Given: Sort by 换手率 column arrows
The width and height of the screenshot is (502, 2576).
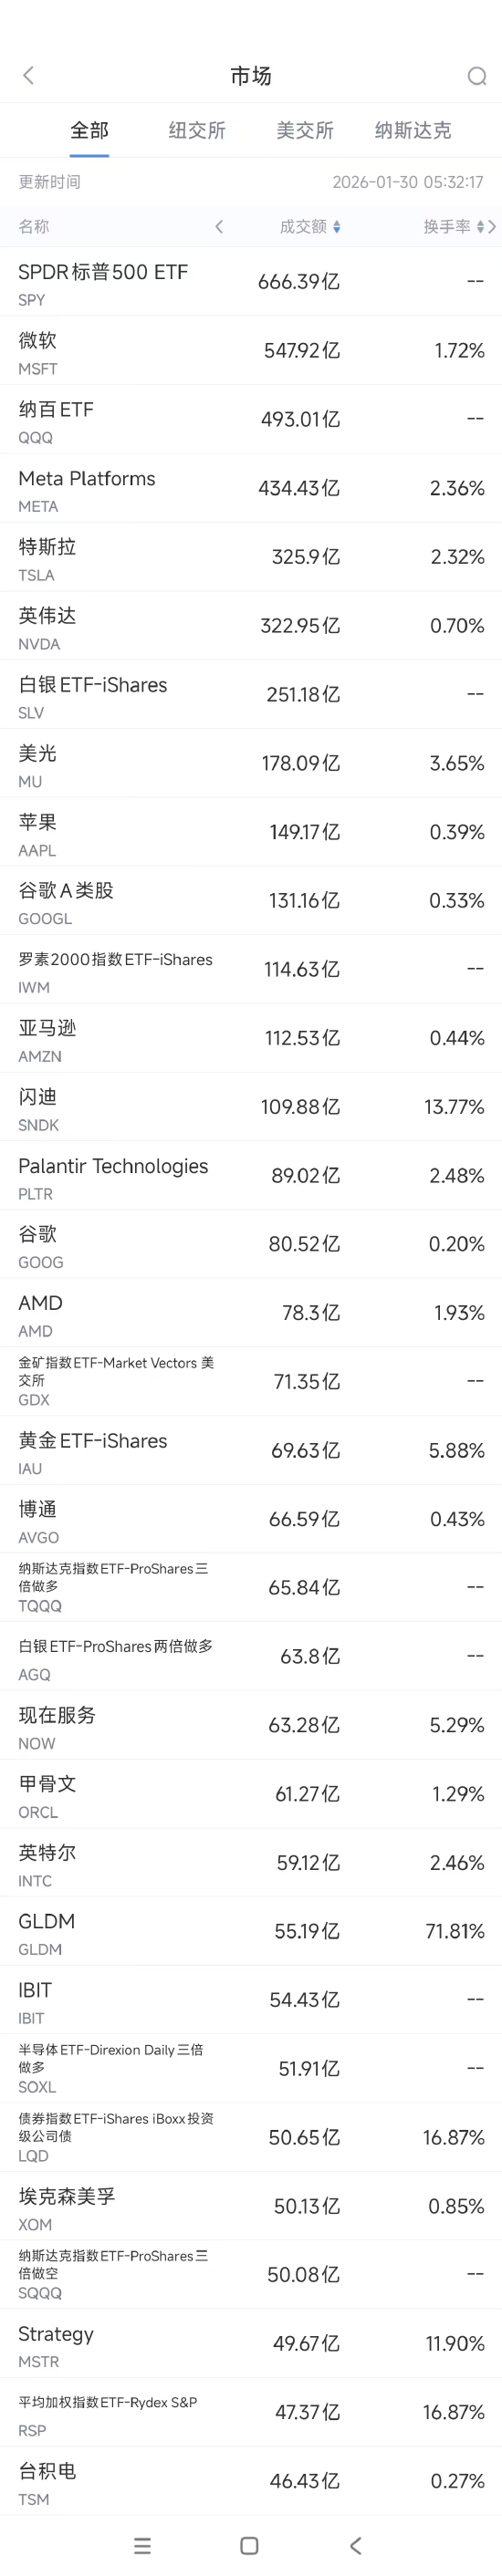Looking at the screenshot, I should (x=480, y=227).
